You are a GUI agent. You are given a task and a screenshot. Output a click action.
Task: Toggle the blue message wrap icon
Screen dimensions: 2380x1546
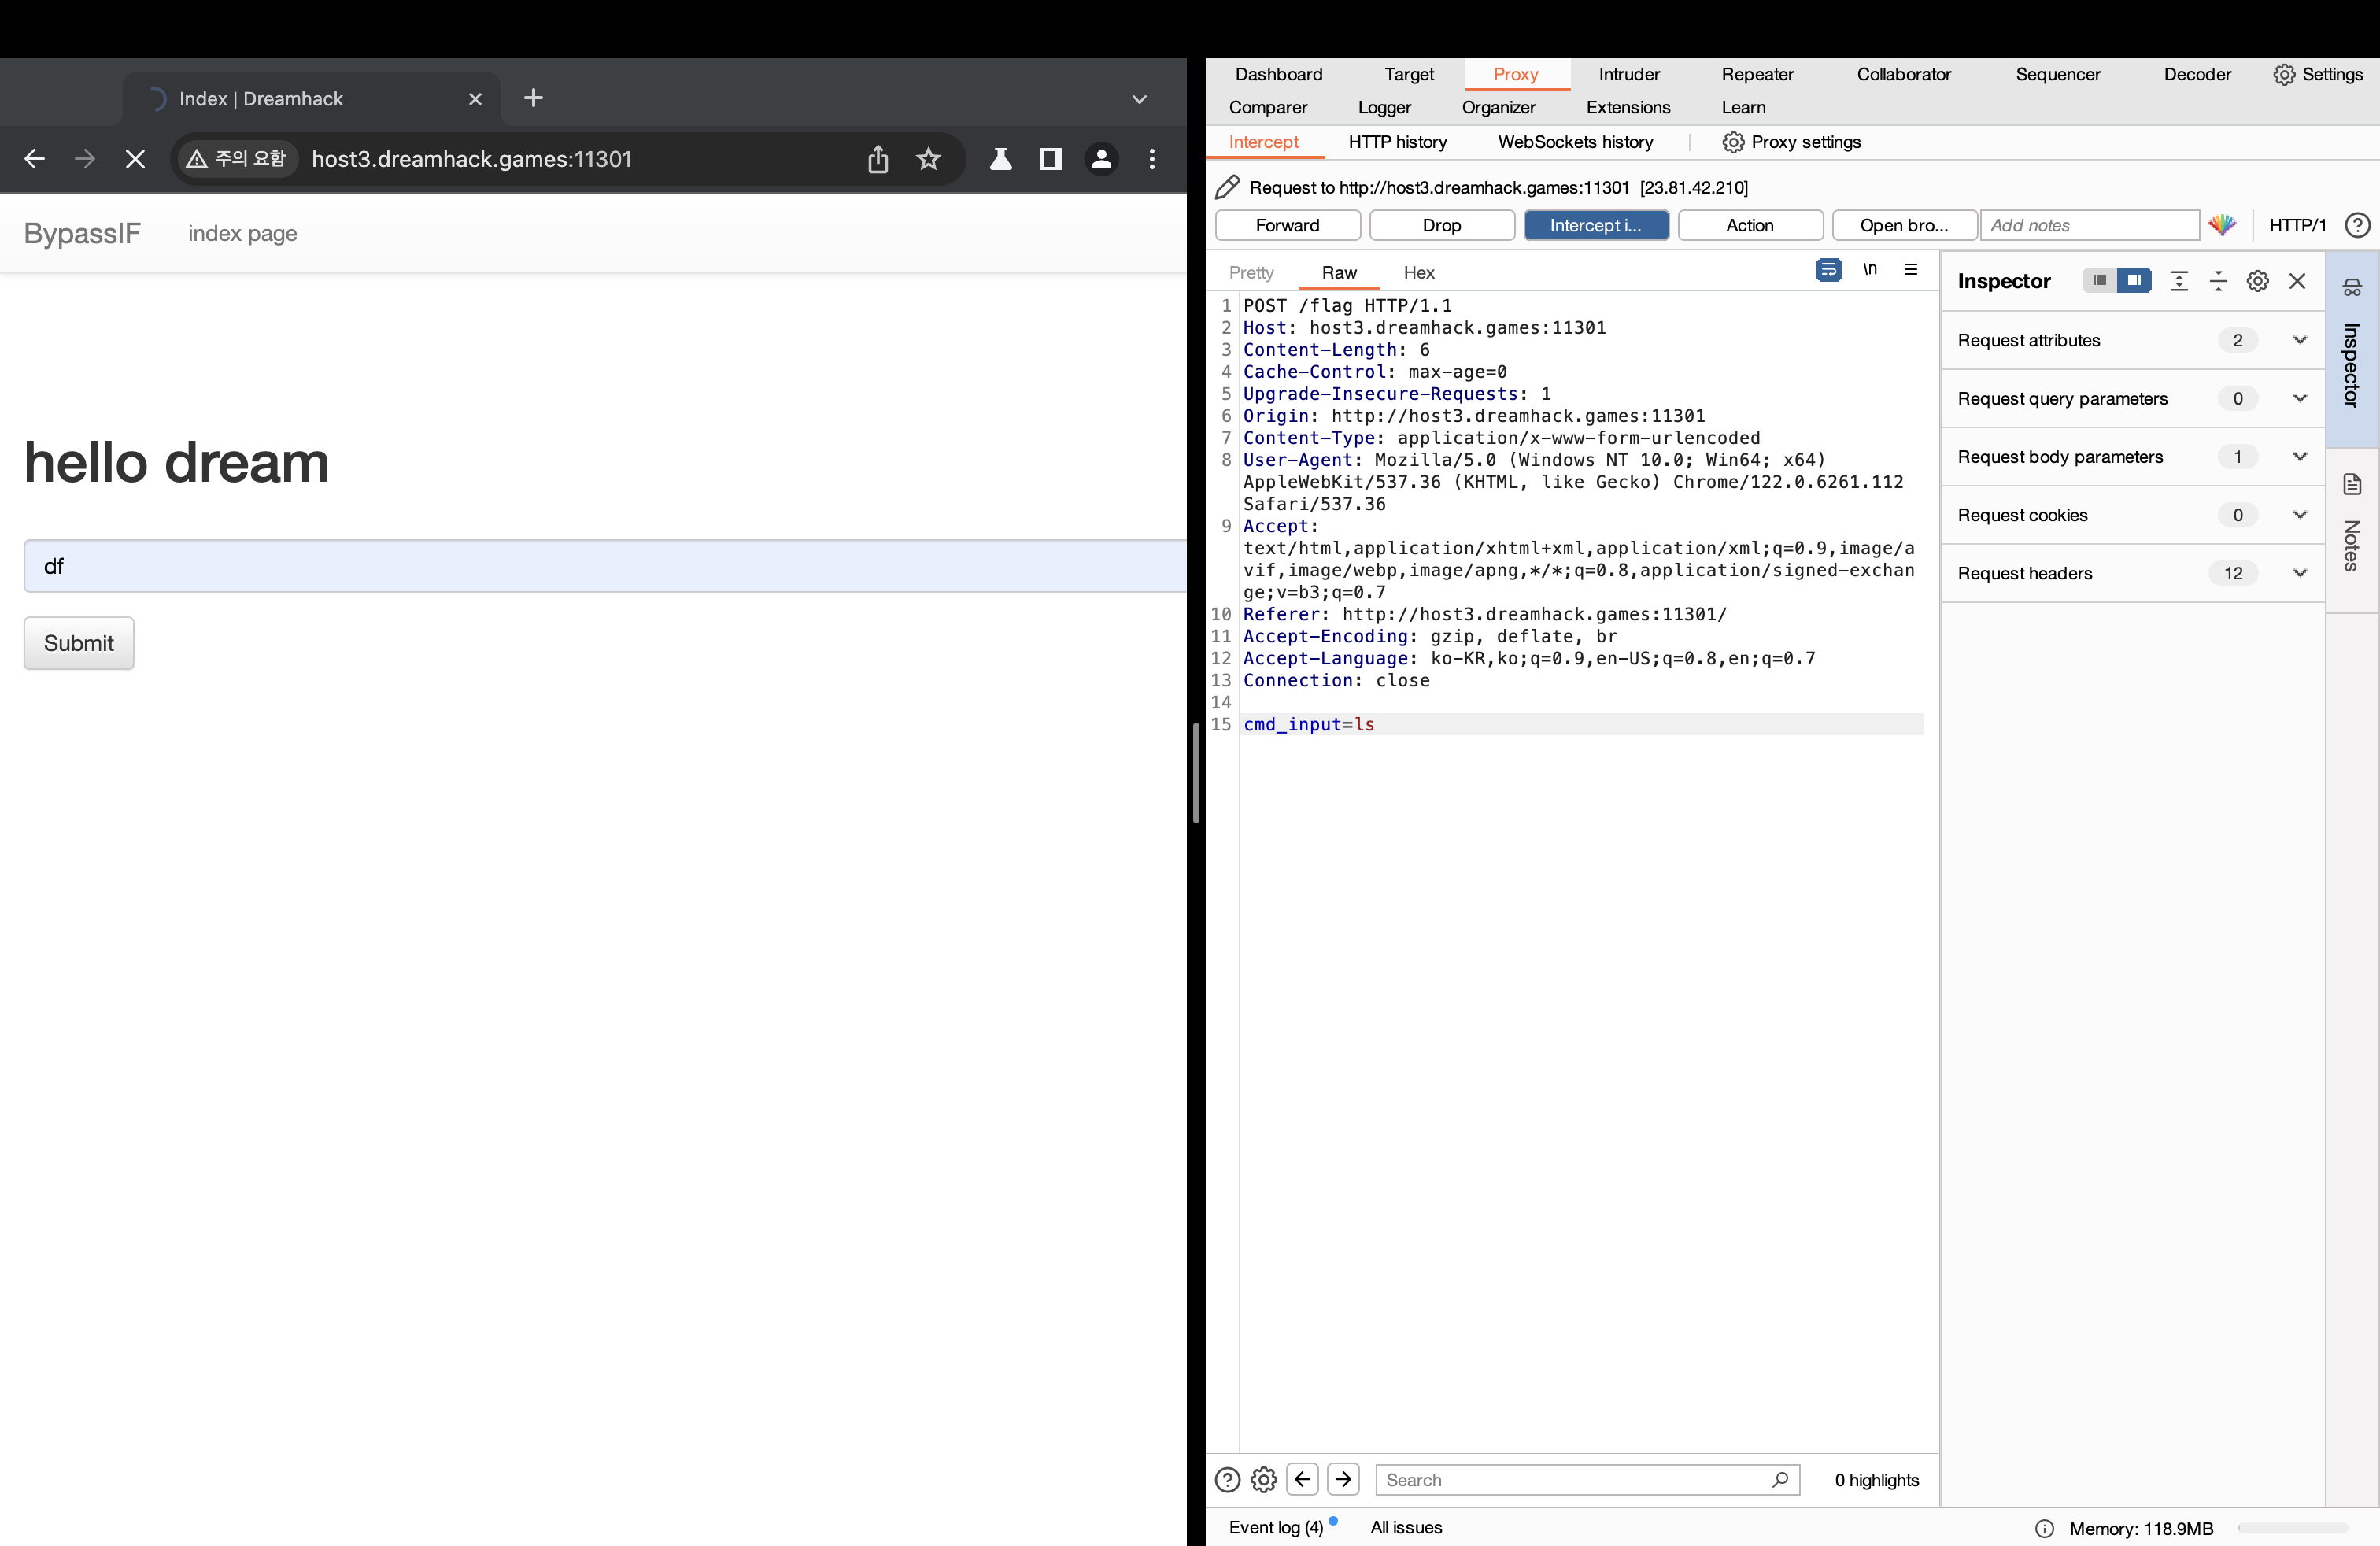tap(1828, 270)
